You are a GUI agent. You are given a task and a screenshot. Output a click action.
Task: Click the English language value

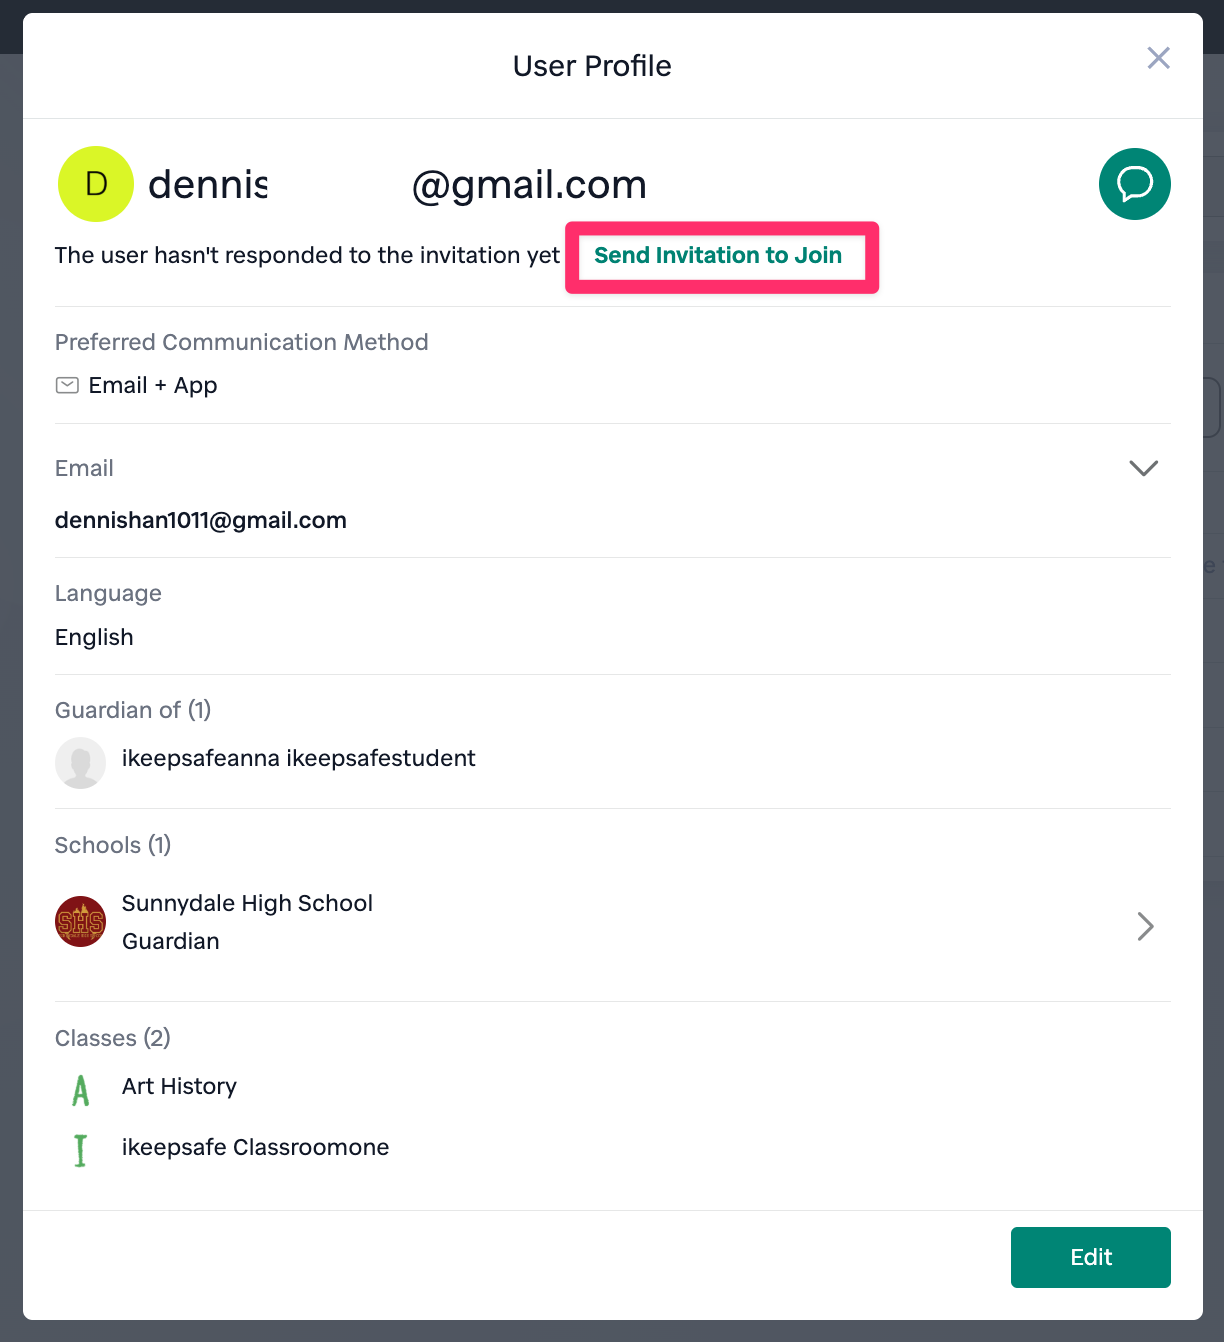94,638
